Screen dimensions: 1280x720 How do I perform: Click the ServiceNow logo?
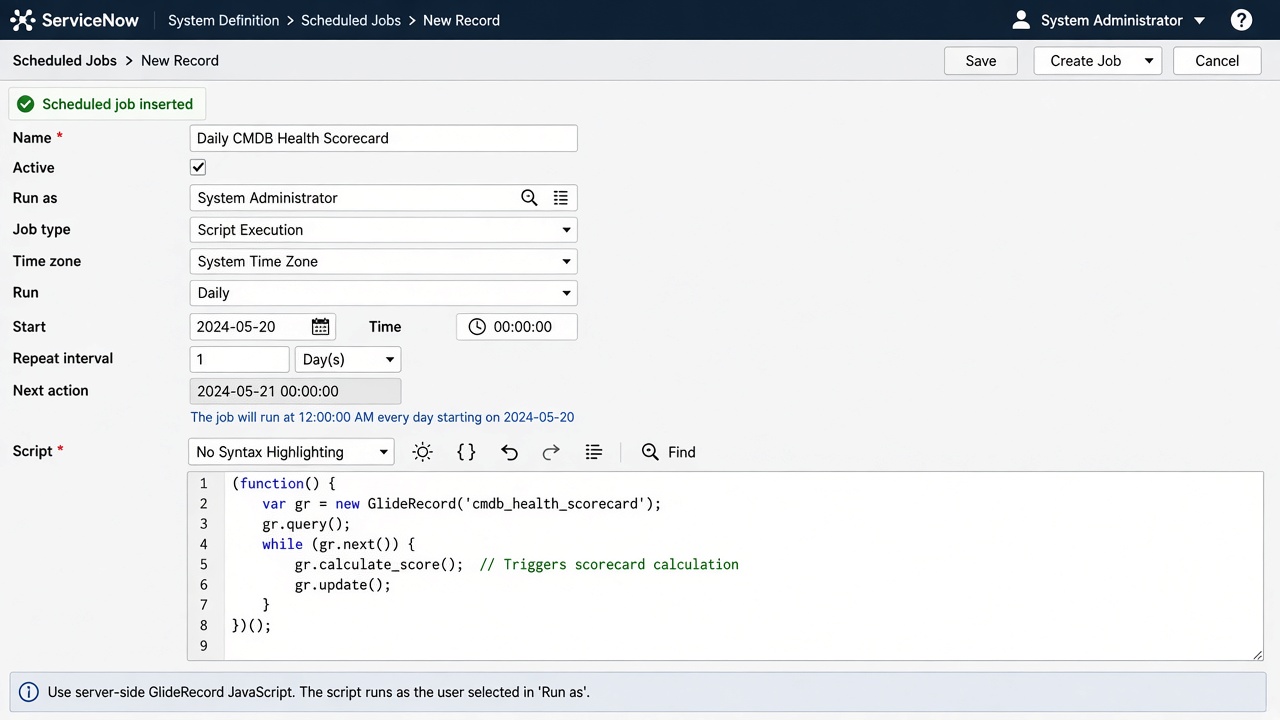pyautogui.click(x=74, y=20)
